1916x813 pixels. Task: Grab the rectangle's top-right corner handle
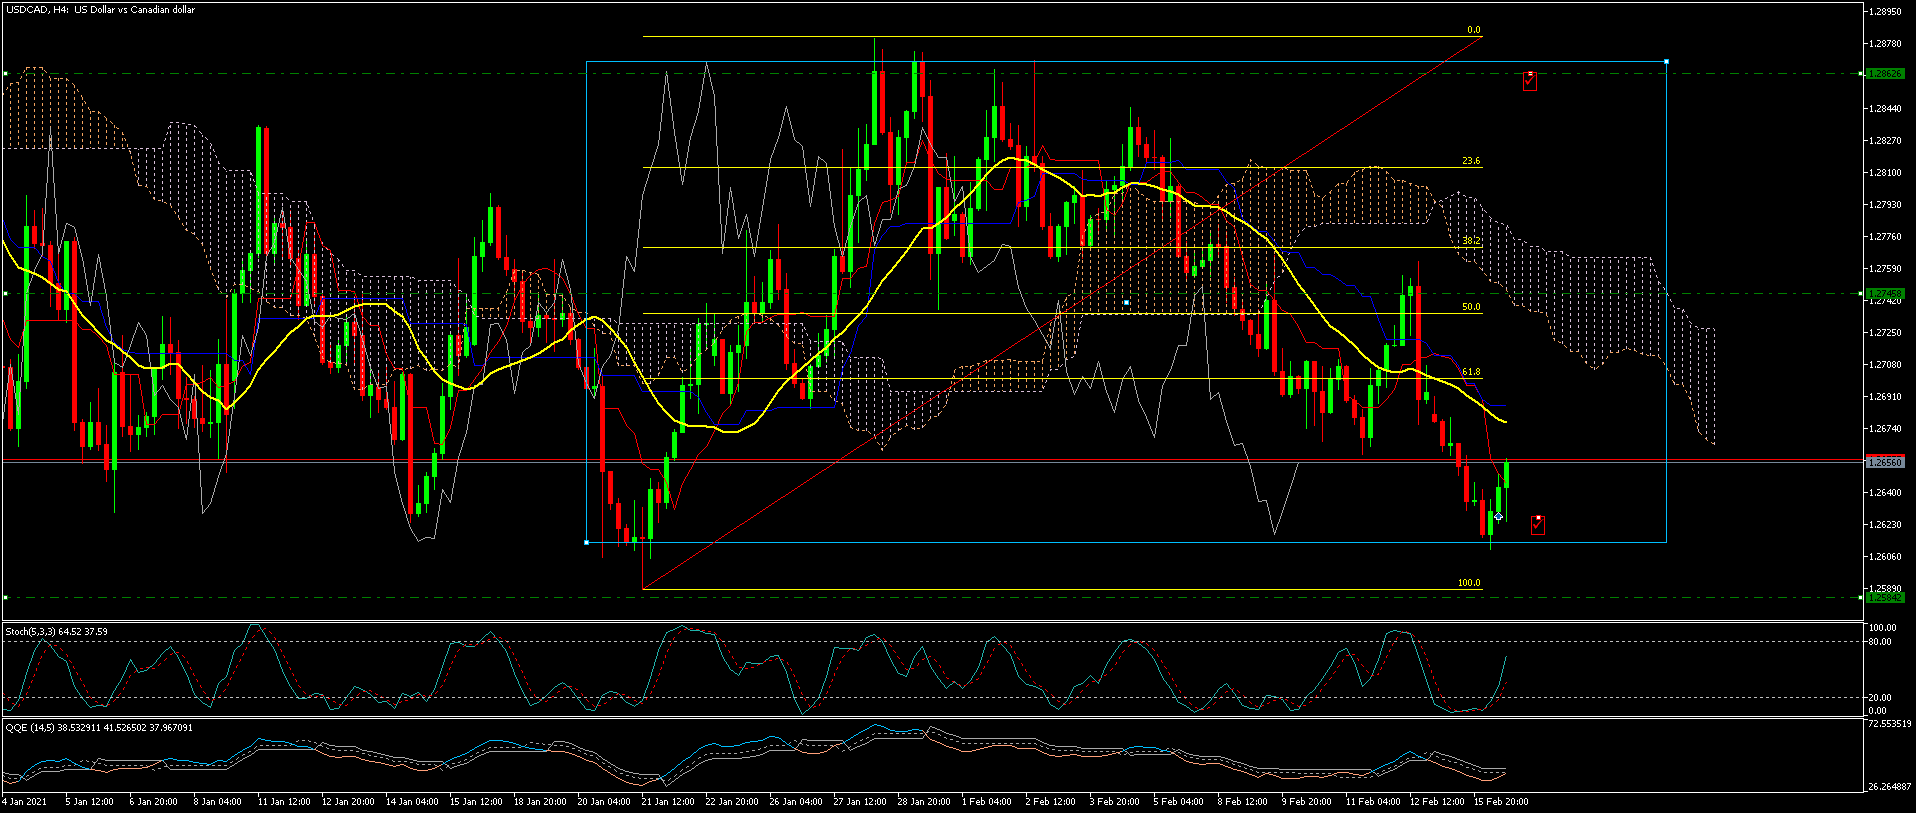pos(1666,62)
